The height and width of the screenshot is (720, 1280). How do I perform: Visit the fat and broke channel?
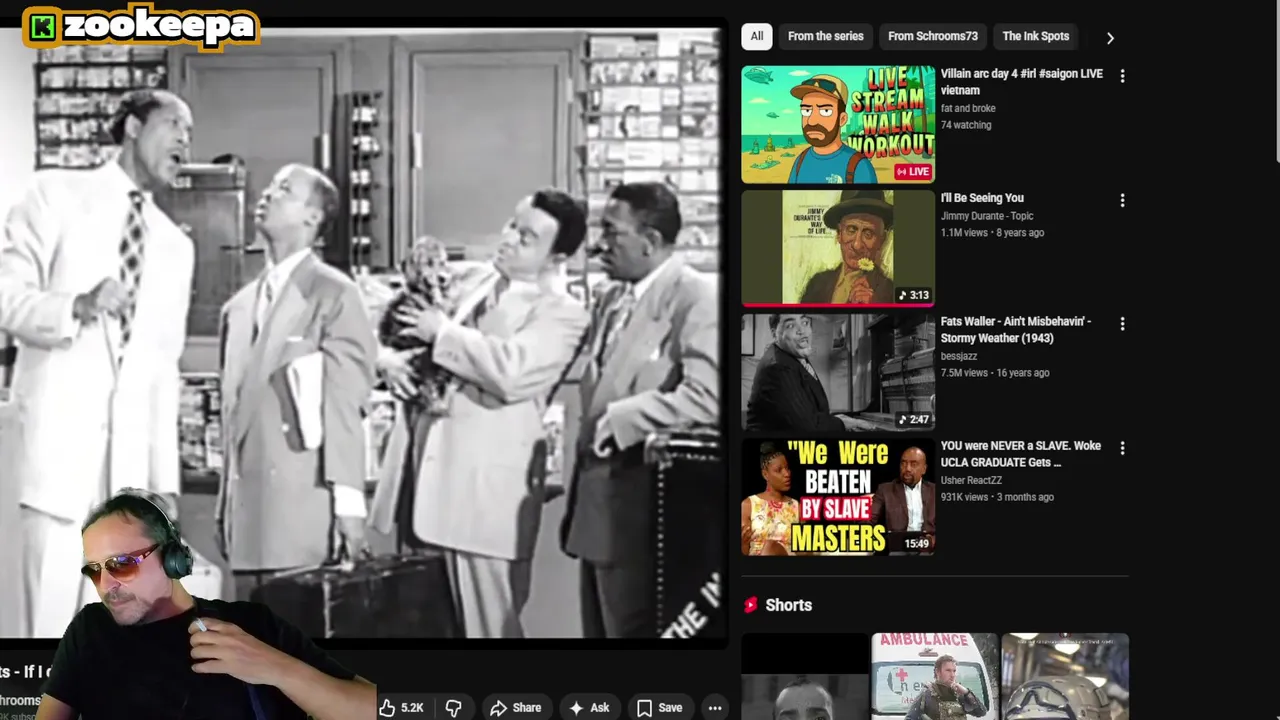coord(968,109)
